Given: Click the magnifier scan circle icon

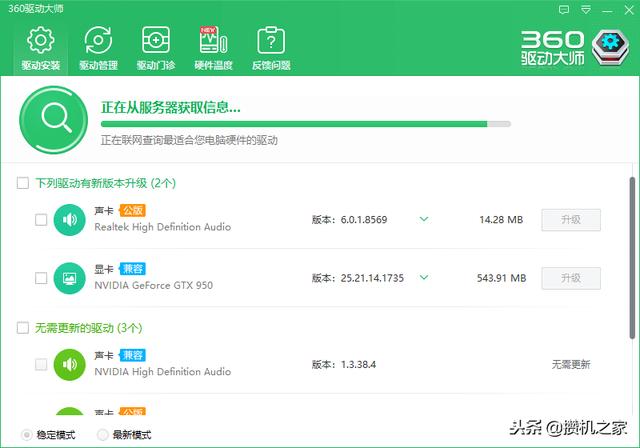Looking at the screenshot, I should [53, 120].
